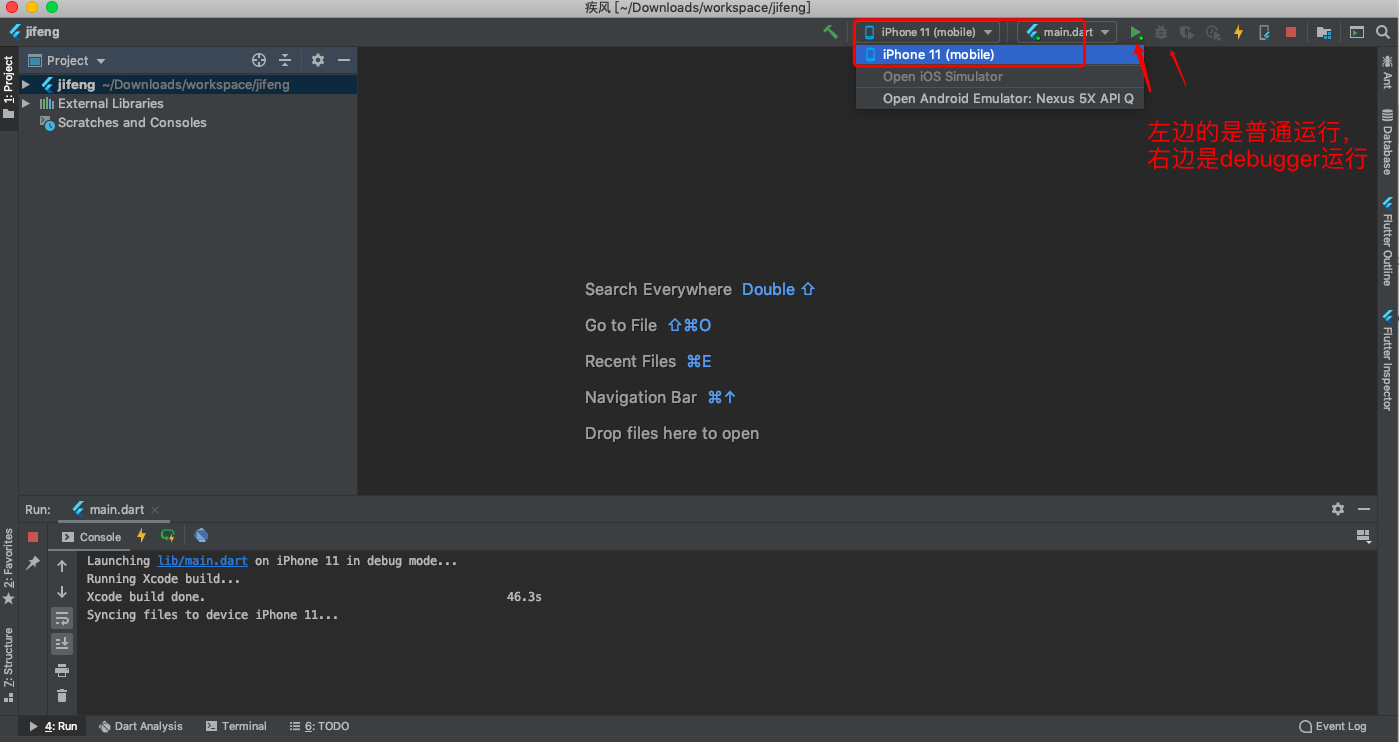Open the Dart Analysis tool tab
Screen dimensions: 1399x742
click(141, 726)
